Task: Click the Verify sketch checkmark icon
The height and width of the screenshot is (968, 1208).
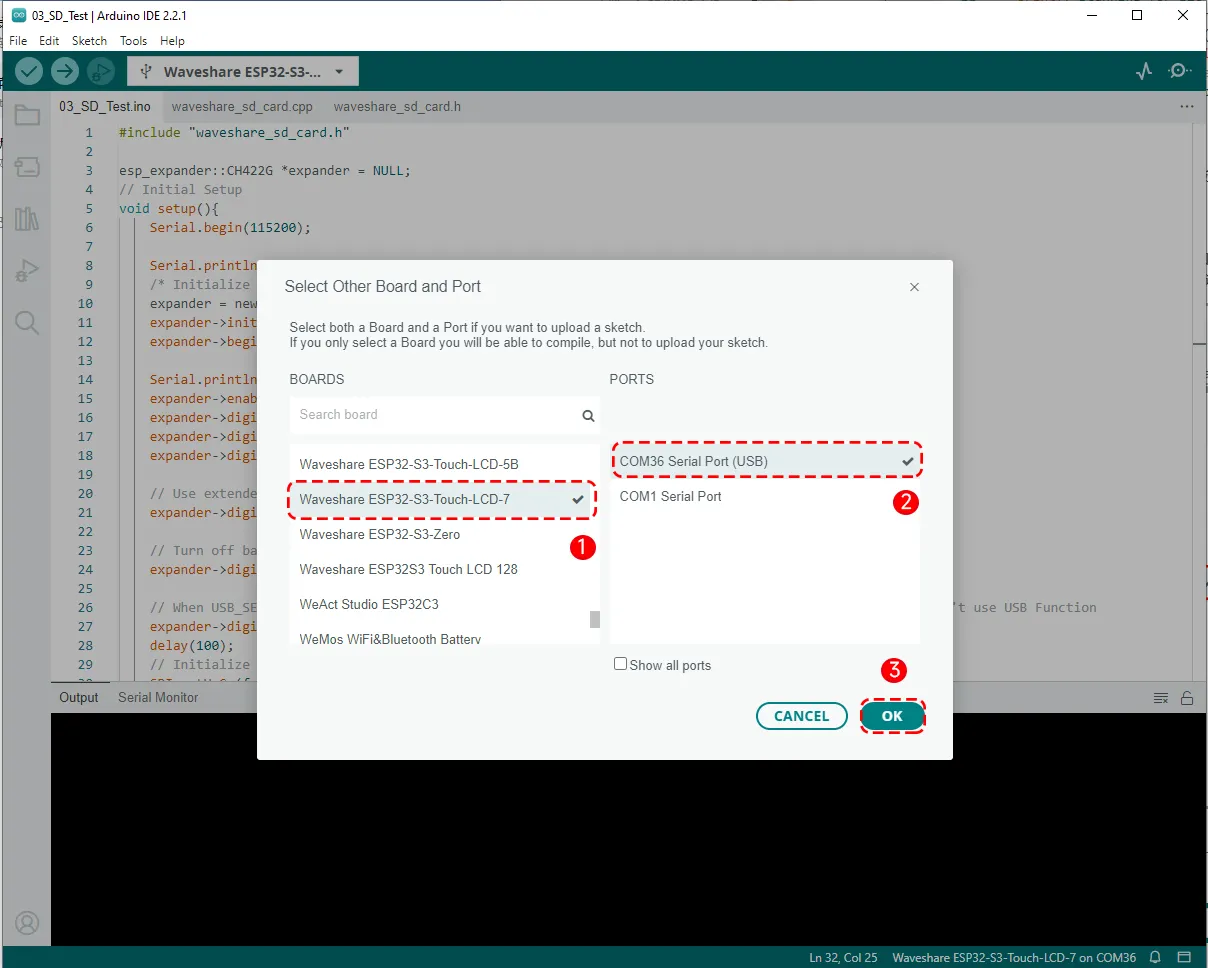Action: pos(29,71)
